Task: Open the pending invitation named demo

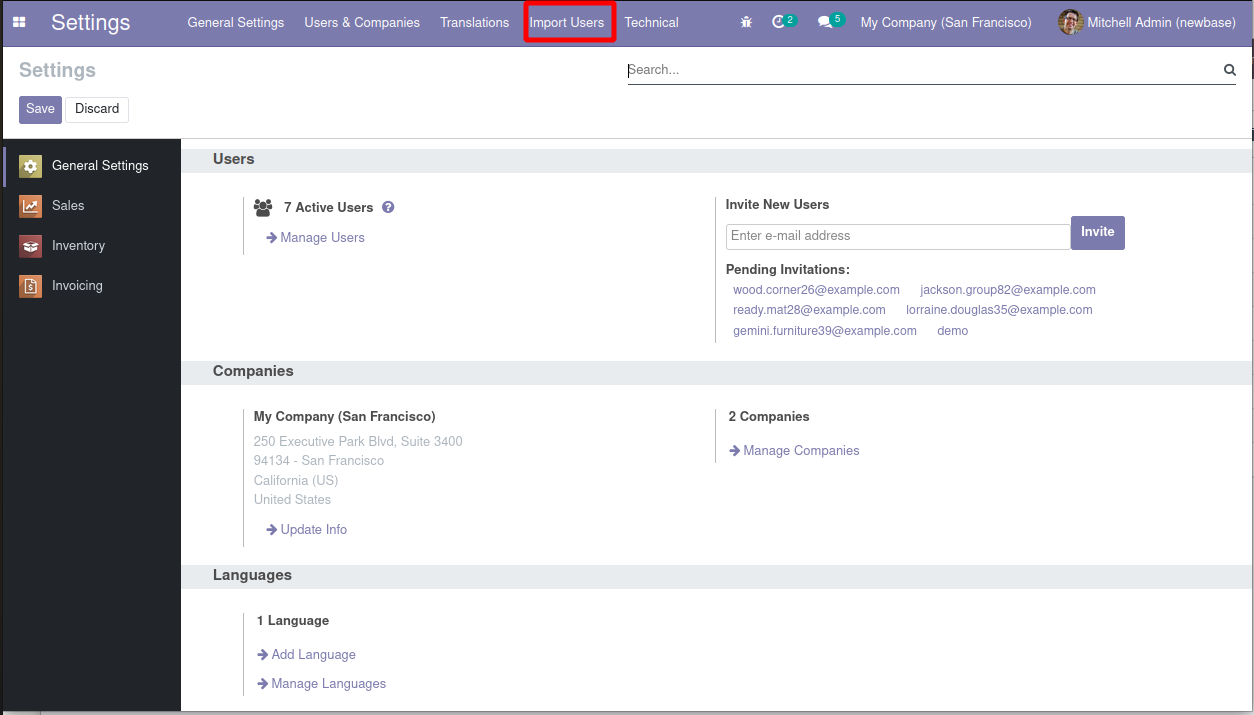Action: pos(952,331)
